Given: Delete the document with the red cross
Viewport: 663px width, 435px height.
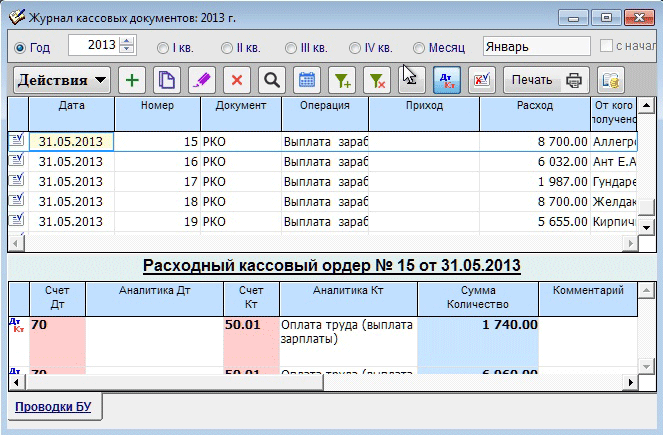Looking at the screenshot, I should tap(237, 80).
